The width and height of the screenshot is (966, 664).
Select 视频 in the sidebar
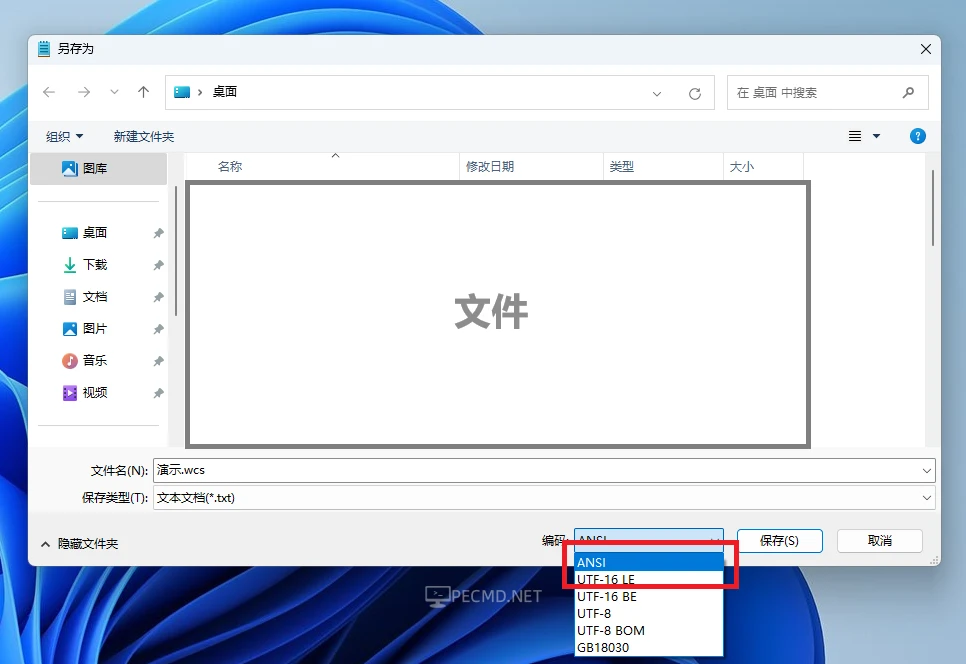(99, 393)
